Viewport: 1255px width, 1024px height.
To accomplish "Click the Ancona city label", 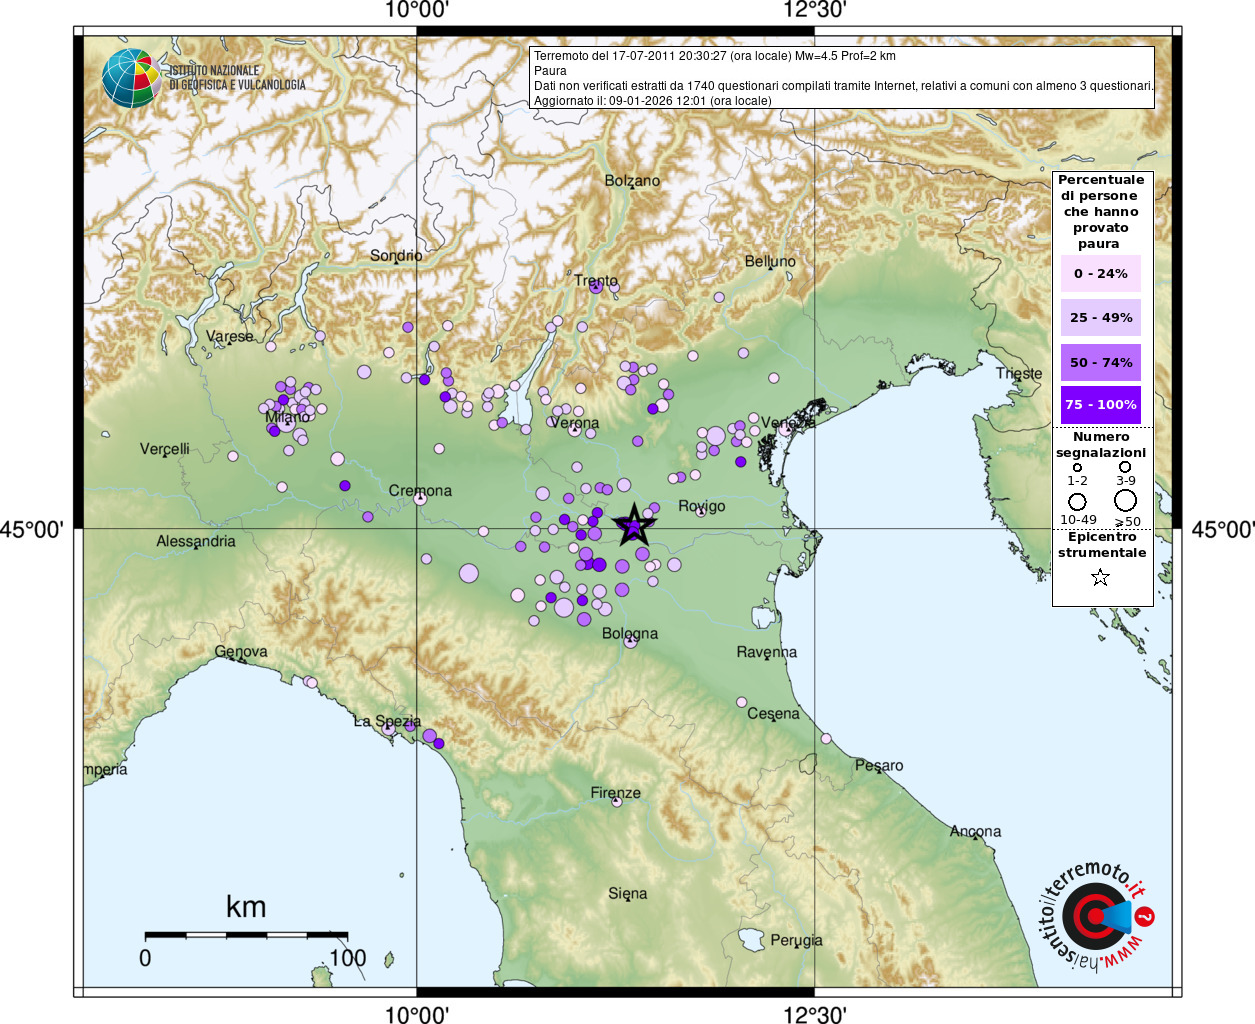I will coord(975,832).
